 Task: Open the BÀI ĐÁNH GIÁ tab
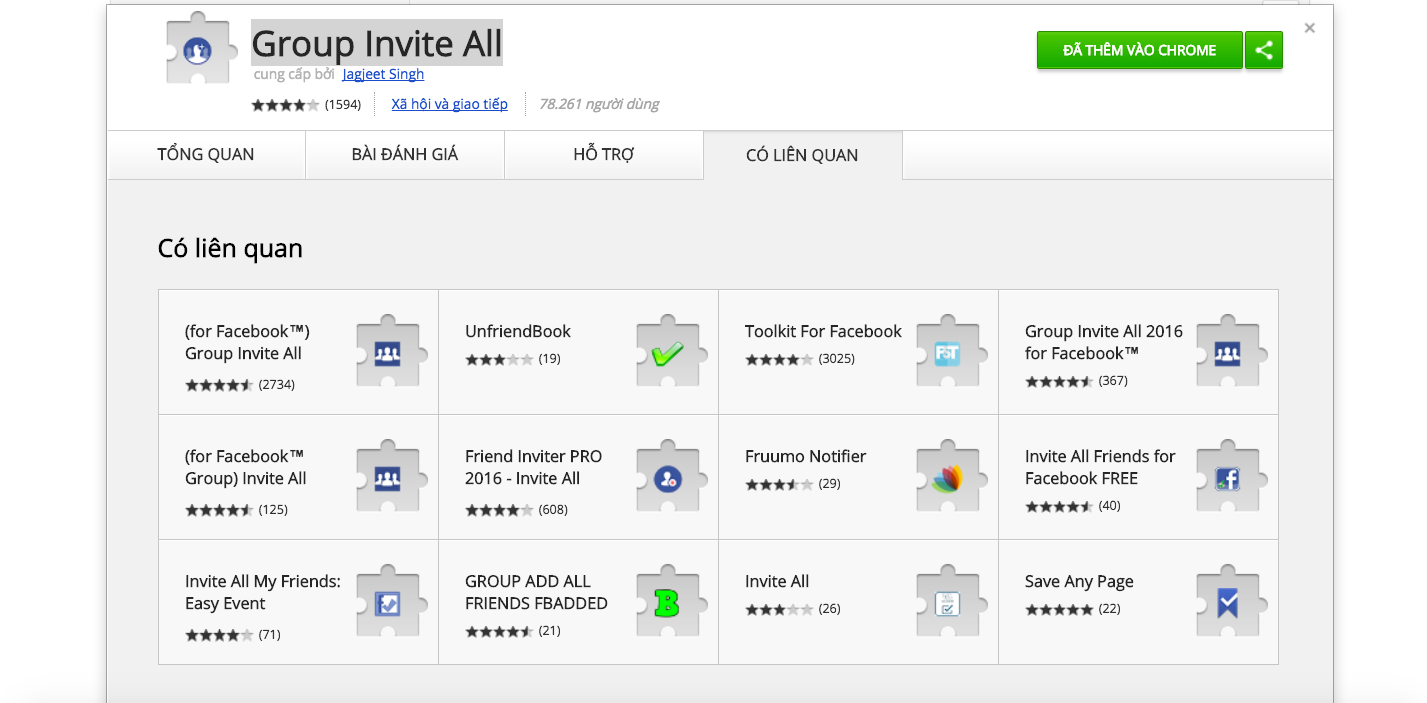click(x=405, y=155)
